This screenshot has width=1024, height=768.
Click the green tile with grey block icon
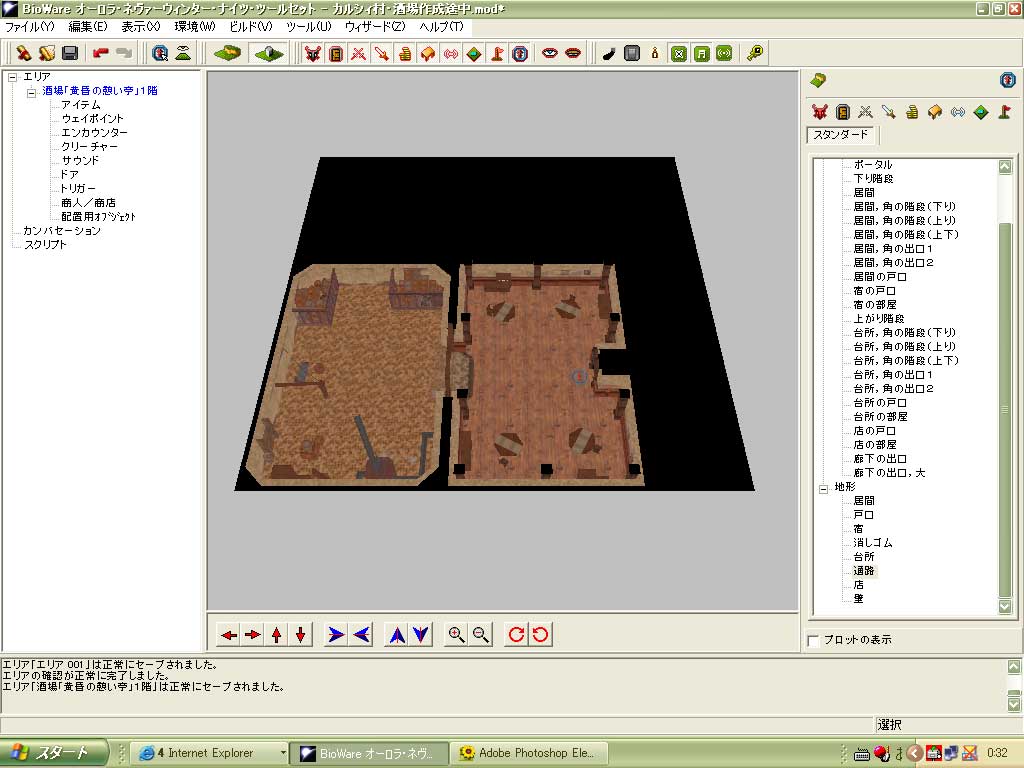pos(268,53)
